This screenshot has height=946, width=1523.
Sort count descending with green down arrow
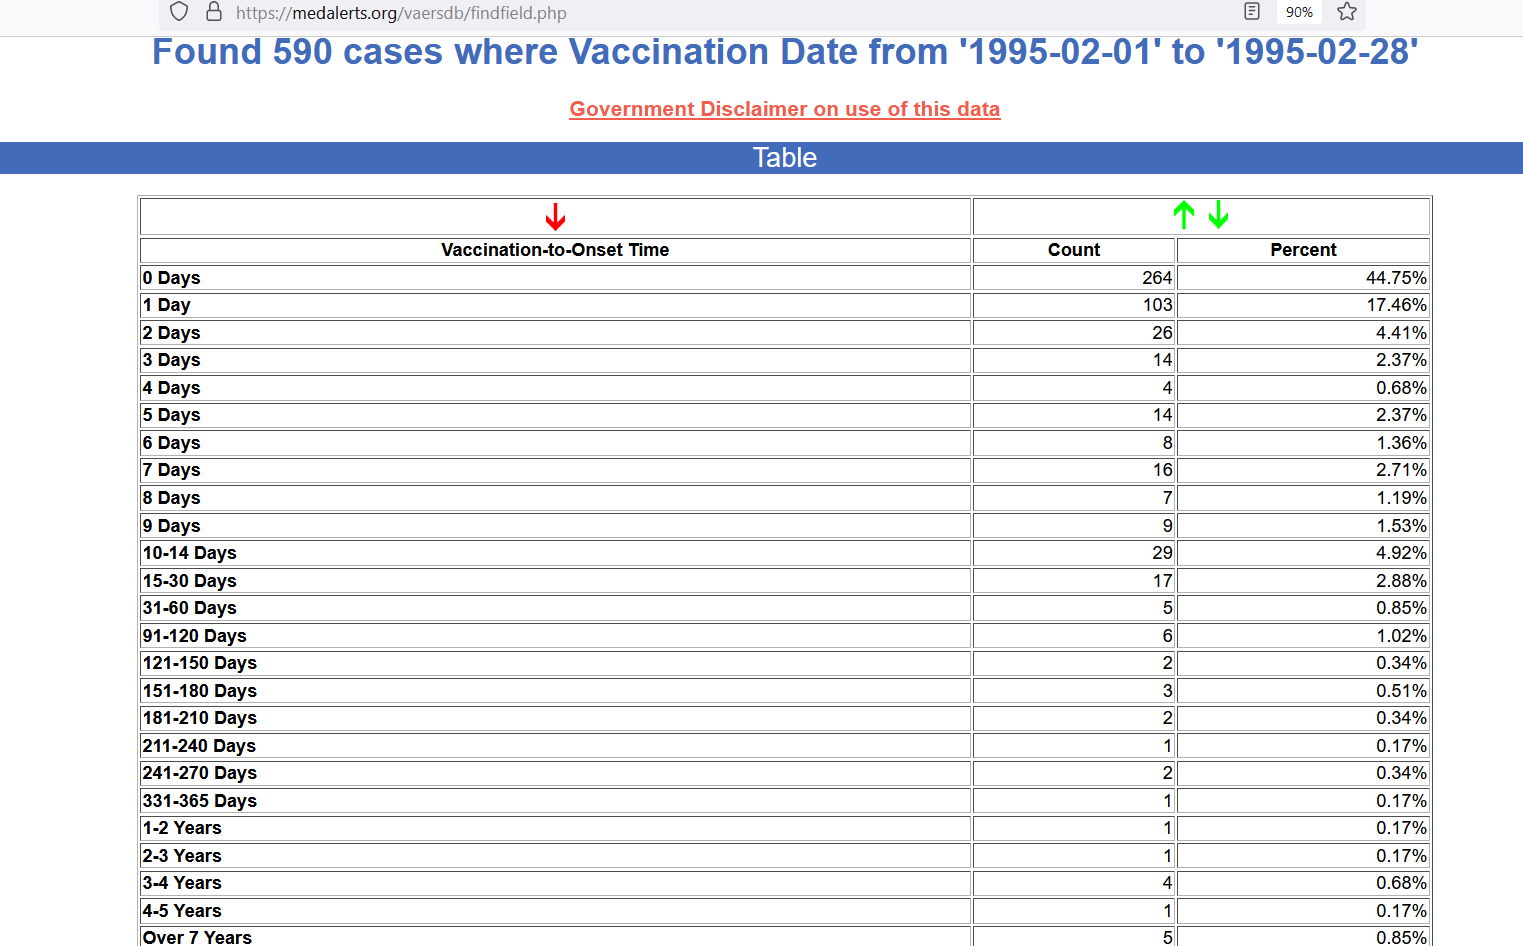click(1218, 214)
